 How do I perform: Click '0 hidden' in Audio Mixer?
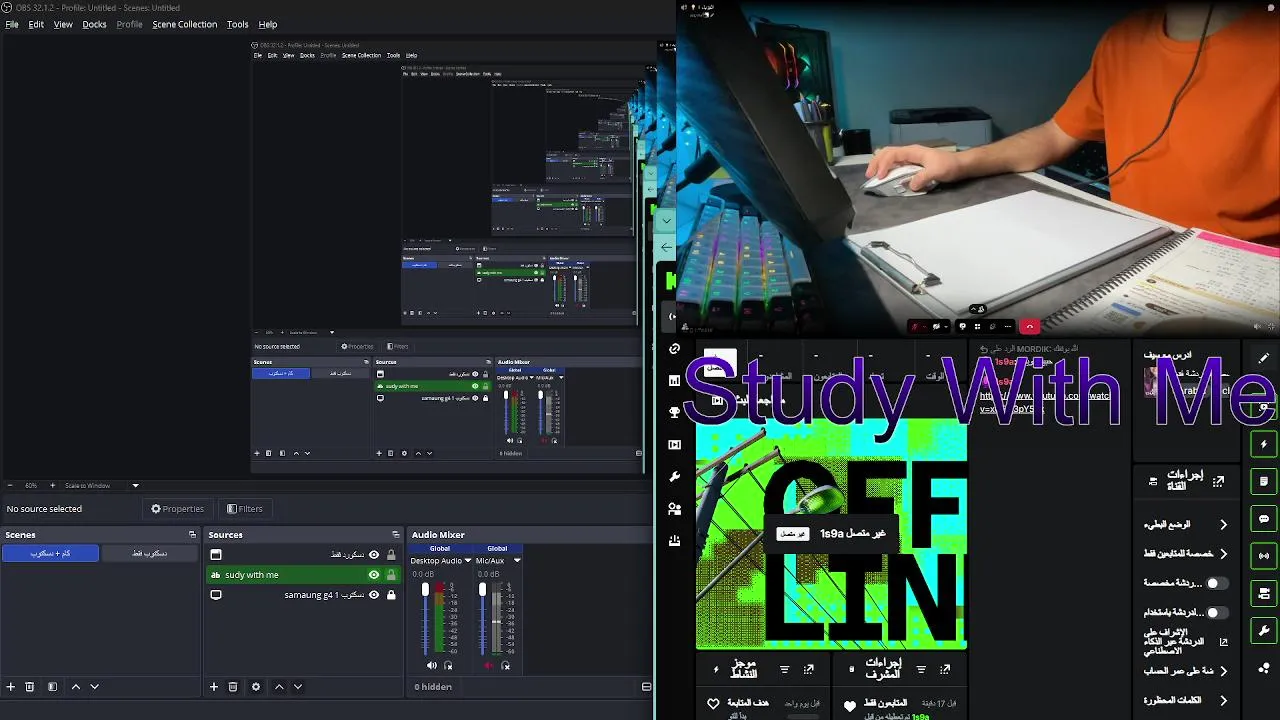(433, 687)
